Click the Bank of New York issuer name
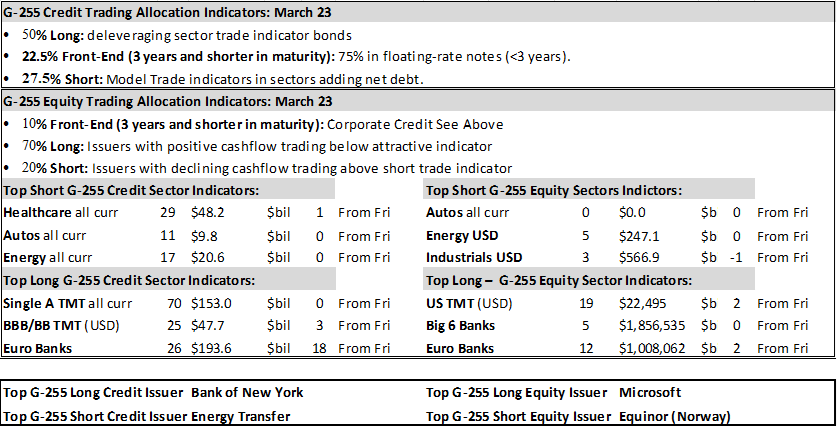Image resolution: width=837 pixels, height=427 pixels. click(247, 393)
